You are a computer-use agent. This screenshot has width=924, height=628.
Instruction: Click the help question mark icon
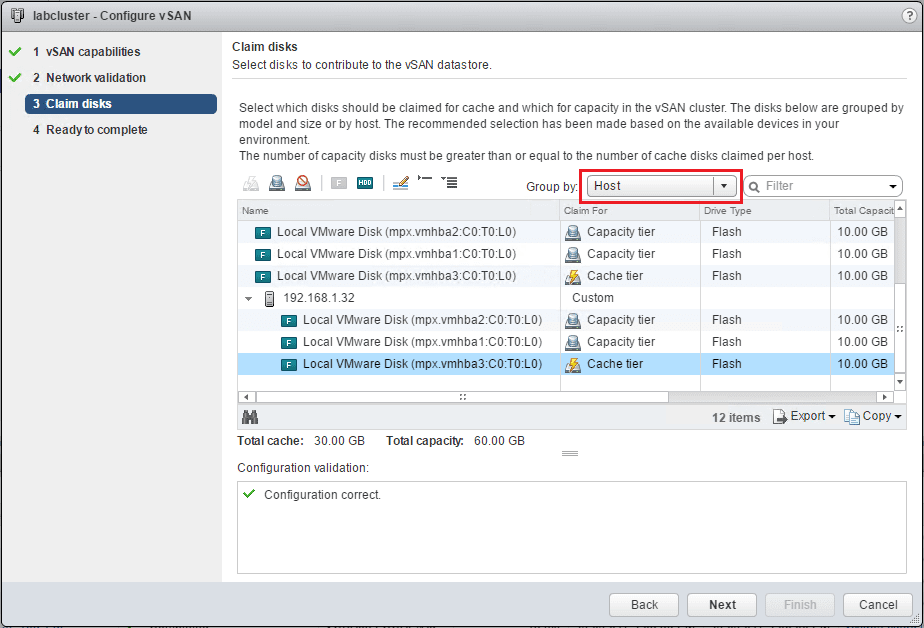tap(907, 16)
